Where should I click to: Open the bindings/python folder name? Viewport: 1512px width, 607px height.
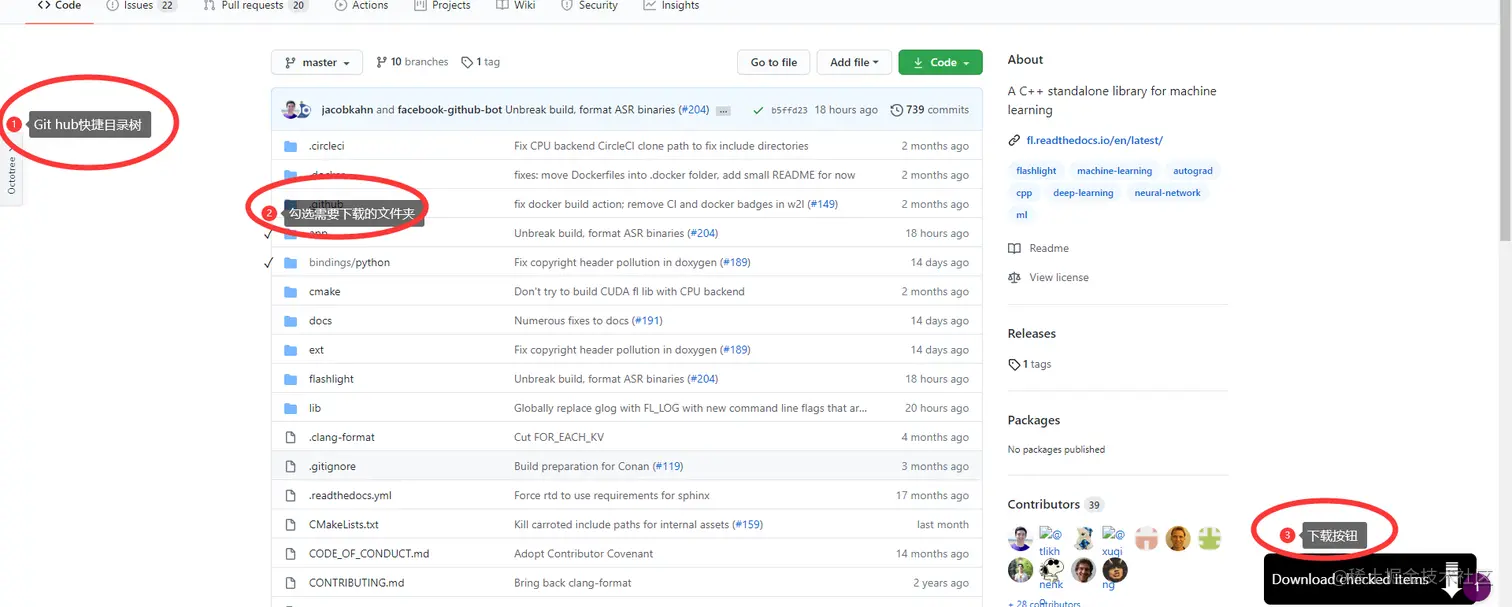tap(349, 263)
